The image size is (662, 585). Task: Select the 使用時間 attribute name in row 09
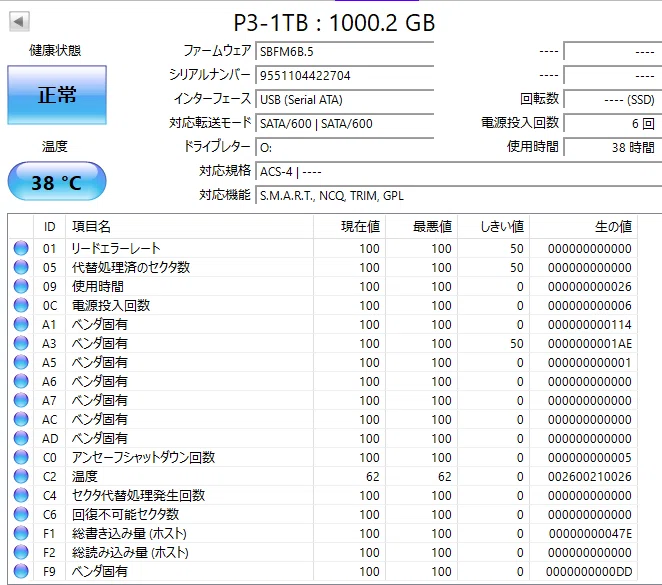[x=98, y=286]
